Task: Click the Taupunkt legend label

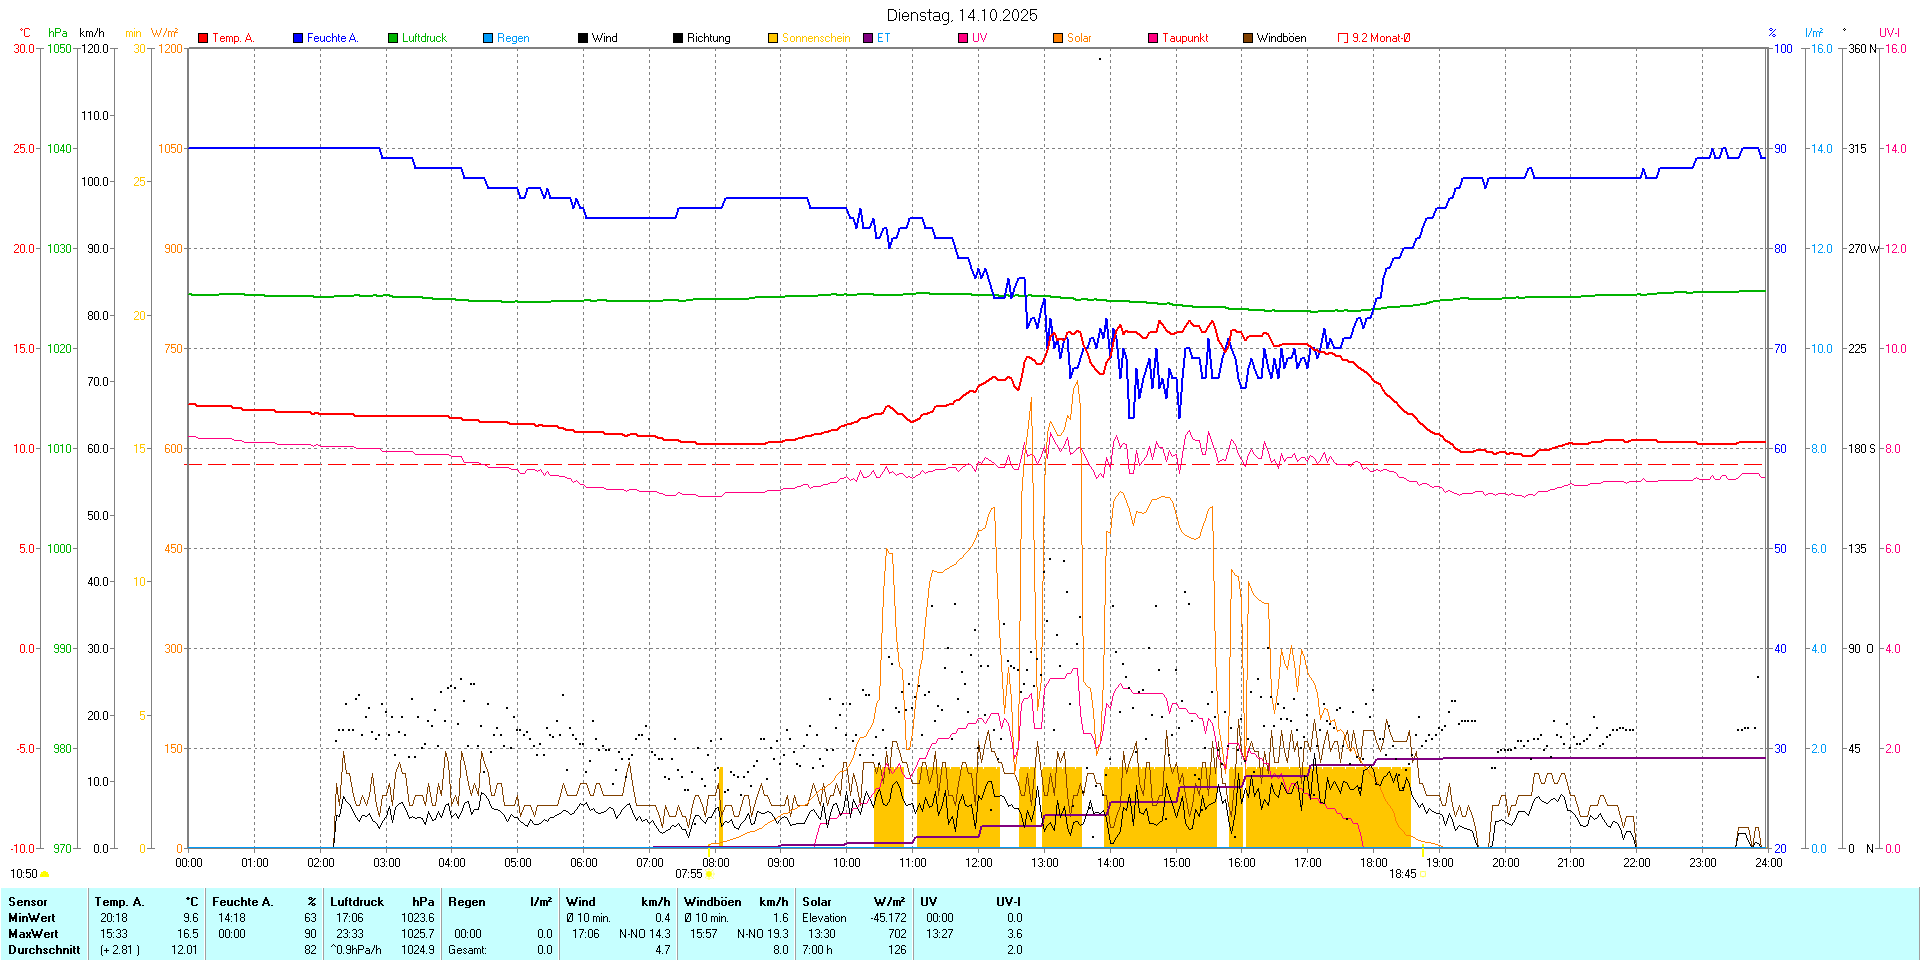Action: tap(1185, 38)
